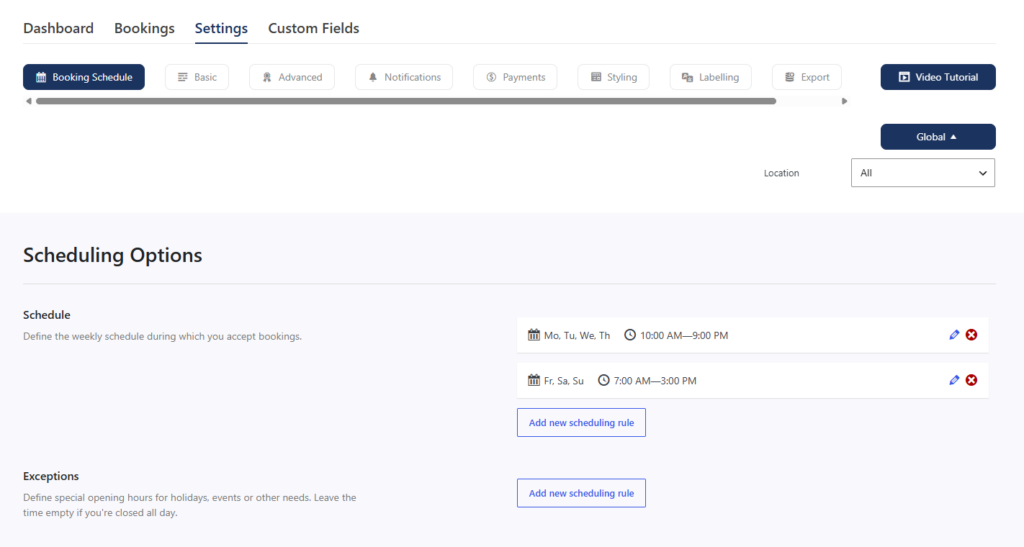Open the Advanced settings section

coord(292,77)
